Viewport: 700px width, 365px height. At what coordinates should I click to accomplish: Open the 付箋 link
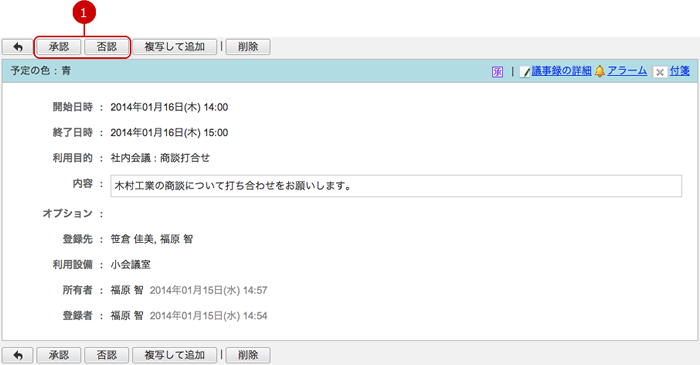[679, 71]
